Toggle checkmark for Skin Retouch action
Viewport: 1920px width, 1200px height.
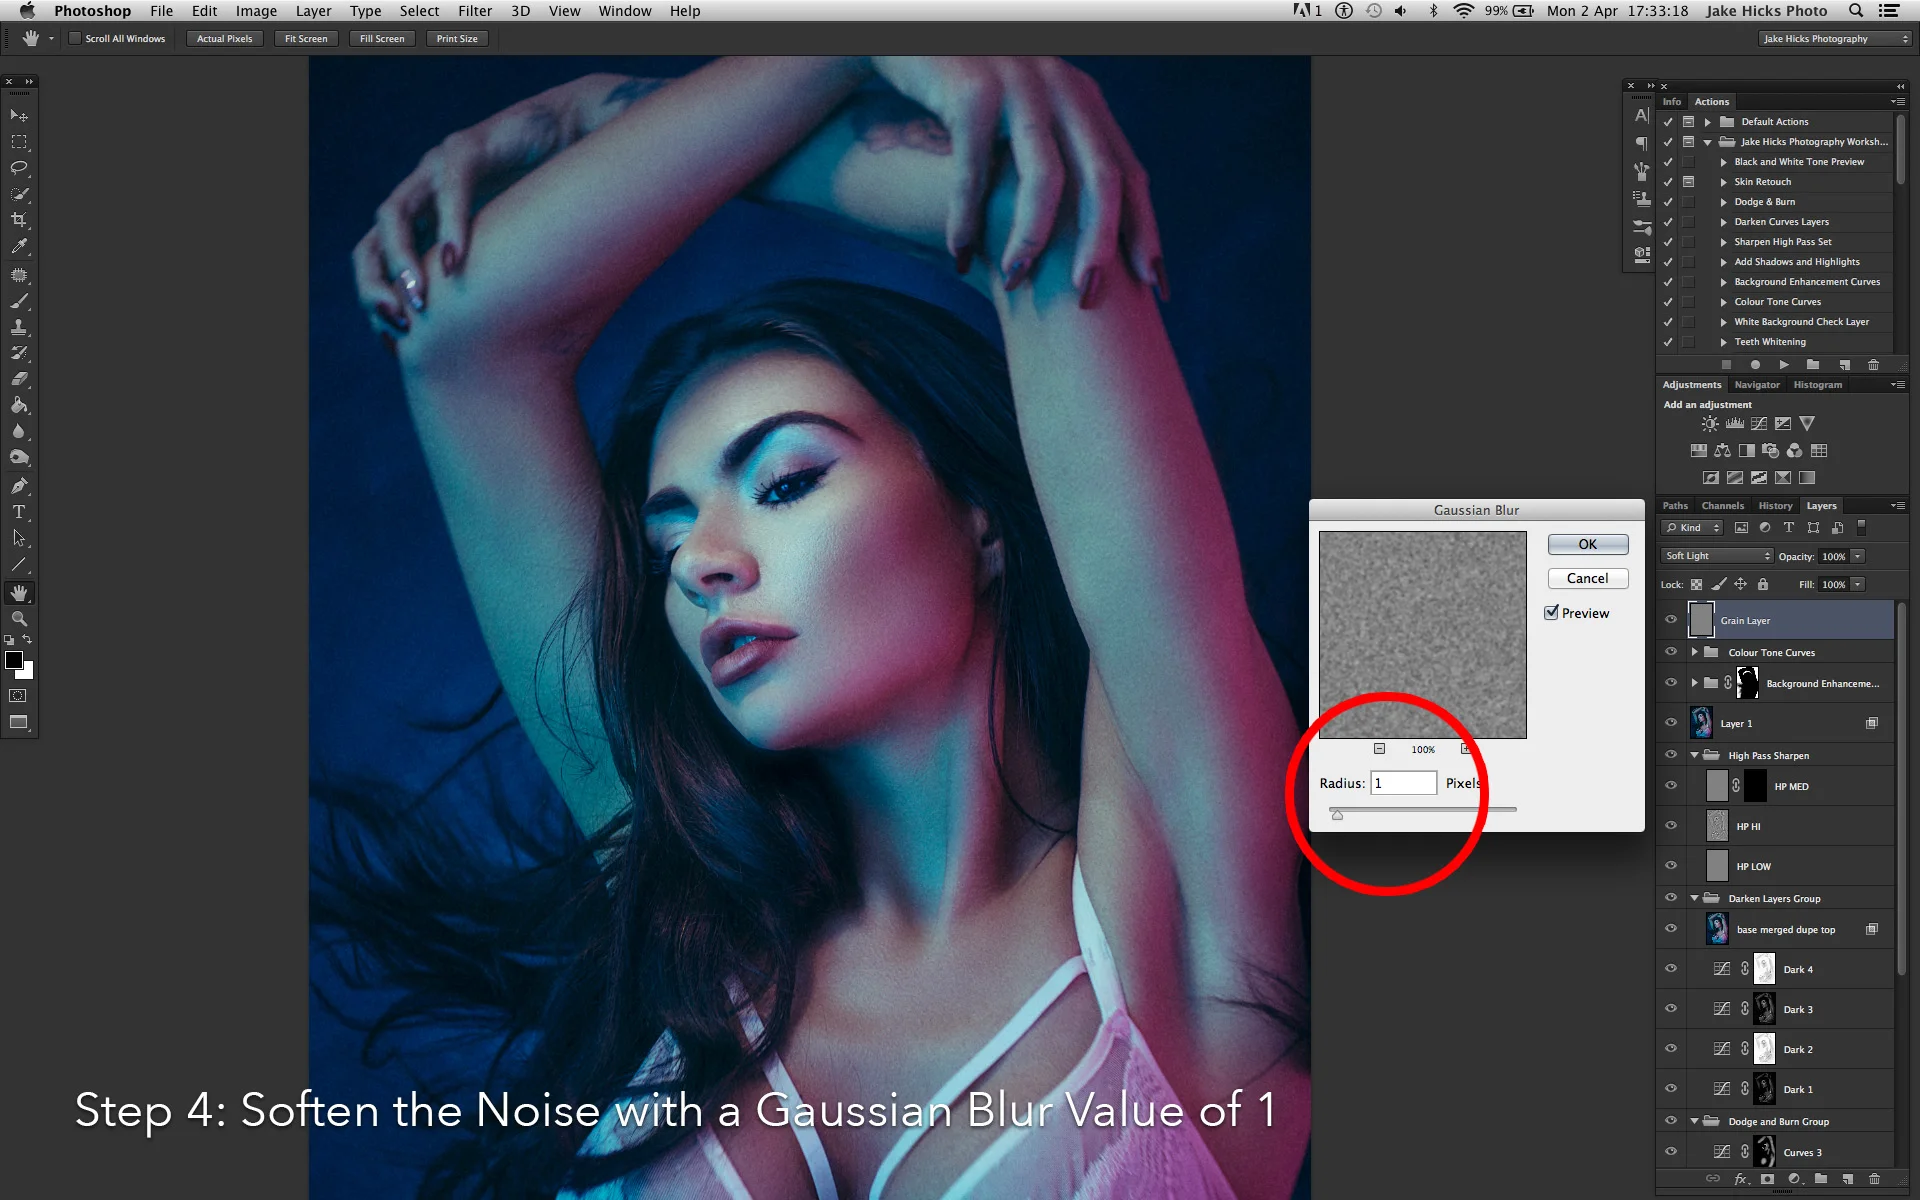1667,182
